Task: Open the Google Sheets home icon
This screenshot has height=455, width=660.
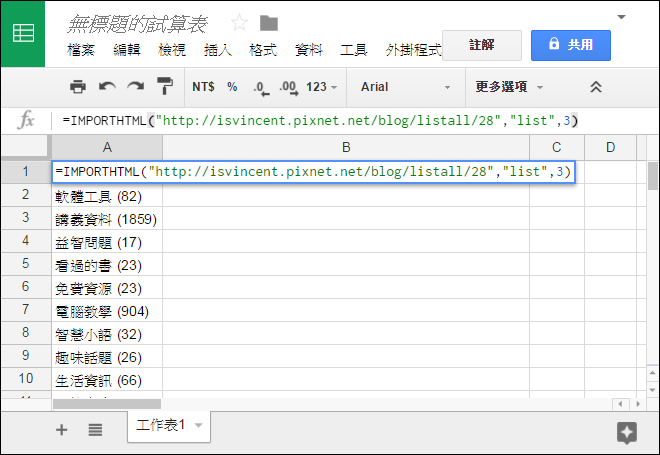Action: [23, 34]
